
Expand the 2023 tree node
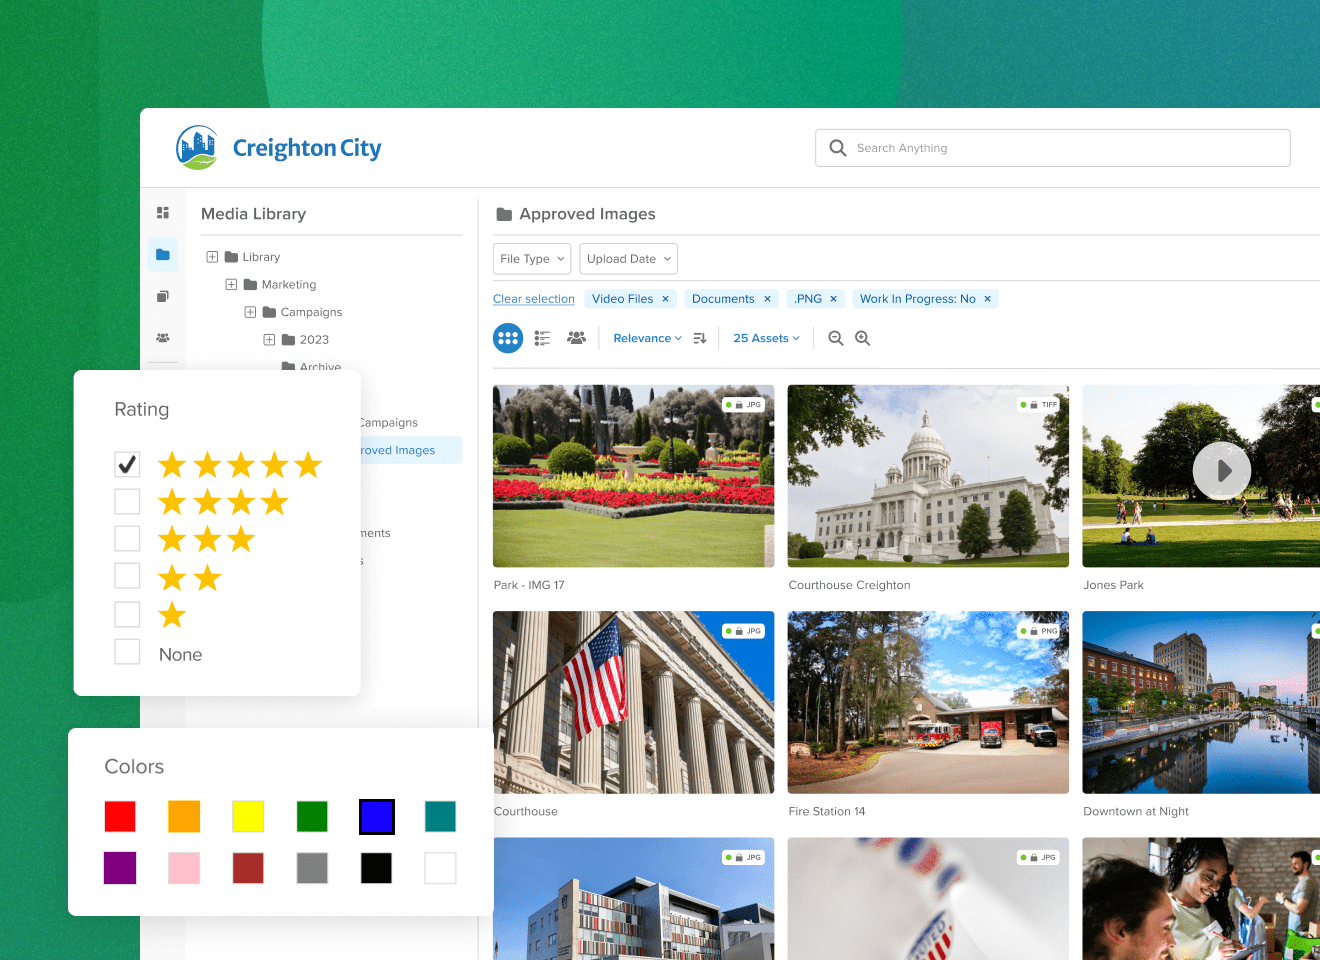pyautogui.click(x=269, y=340)
